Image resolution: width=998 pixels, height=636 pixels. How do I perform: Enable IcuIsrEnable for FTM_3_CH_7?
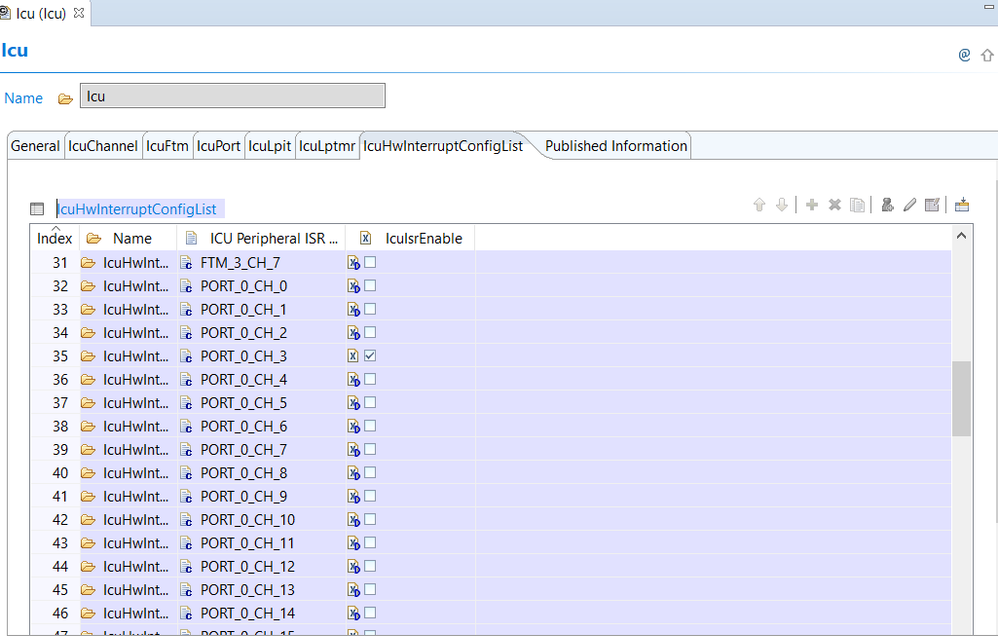[370, 262]
